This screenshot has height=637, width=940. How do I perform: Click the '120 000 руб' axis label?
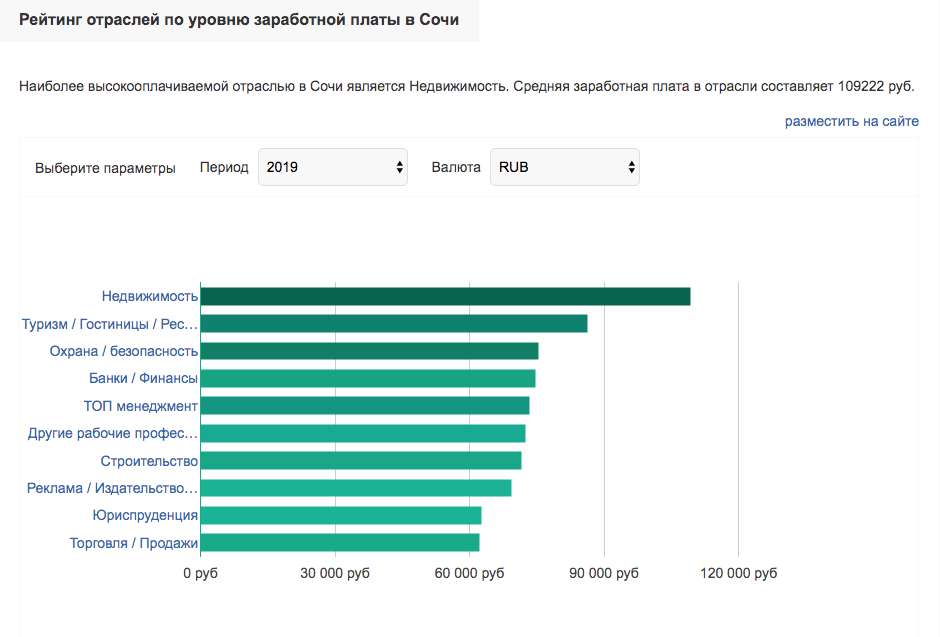point(739,573)
